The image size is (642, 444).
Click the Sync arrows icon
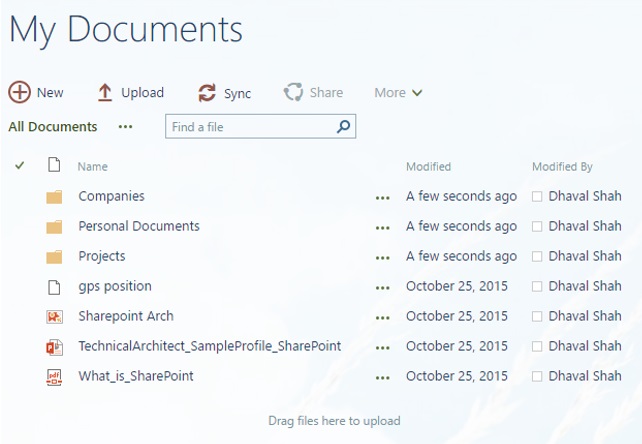click(207, 93)
